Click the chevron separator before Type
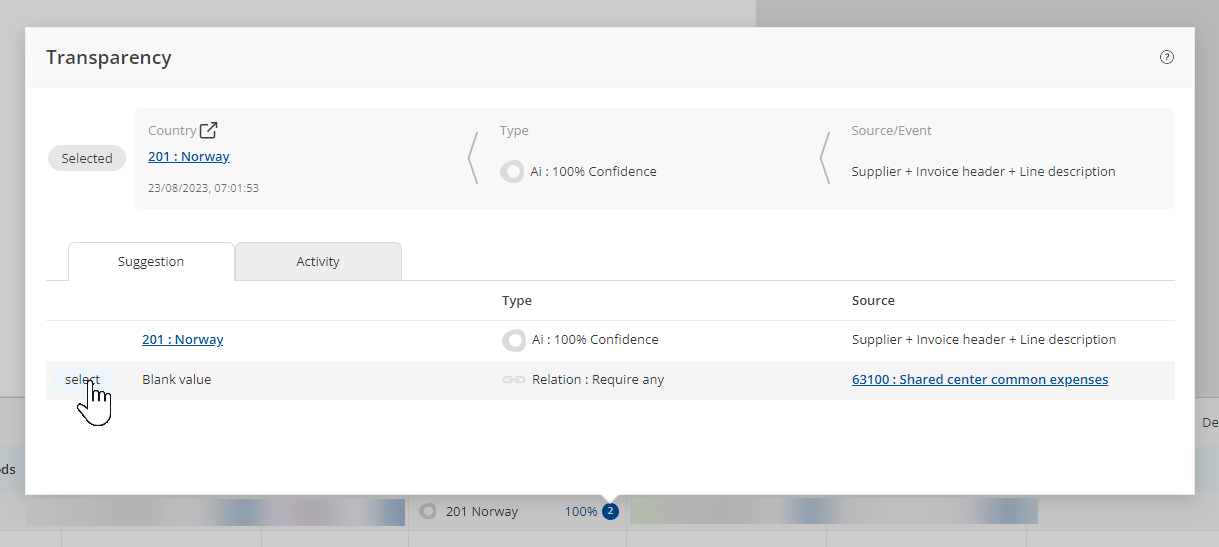1219x547 pixels. [473, 158]
